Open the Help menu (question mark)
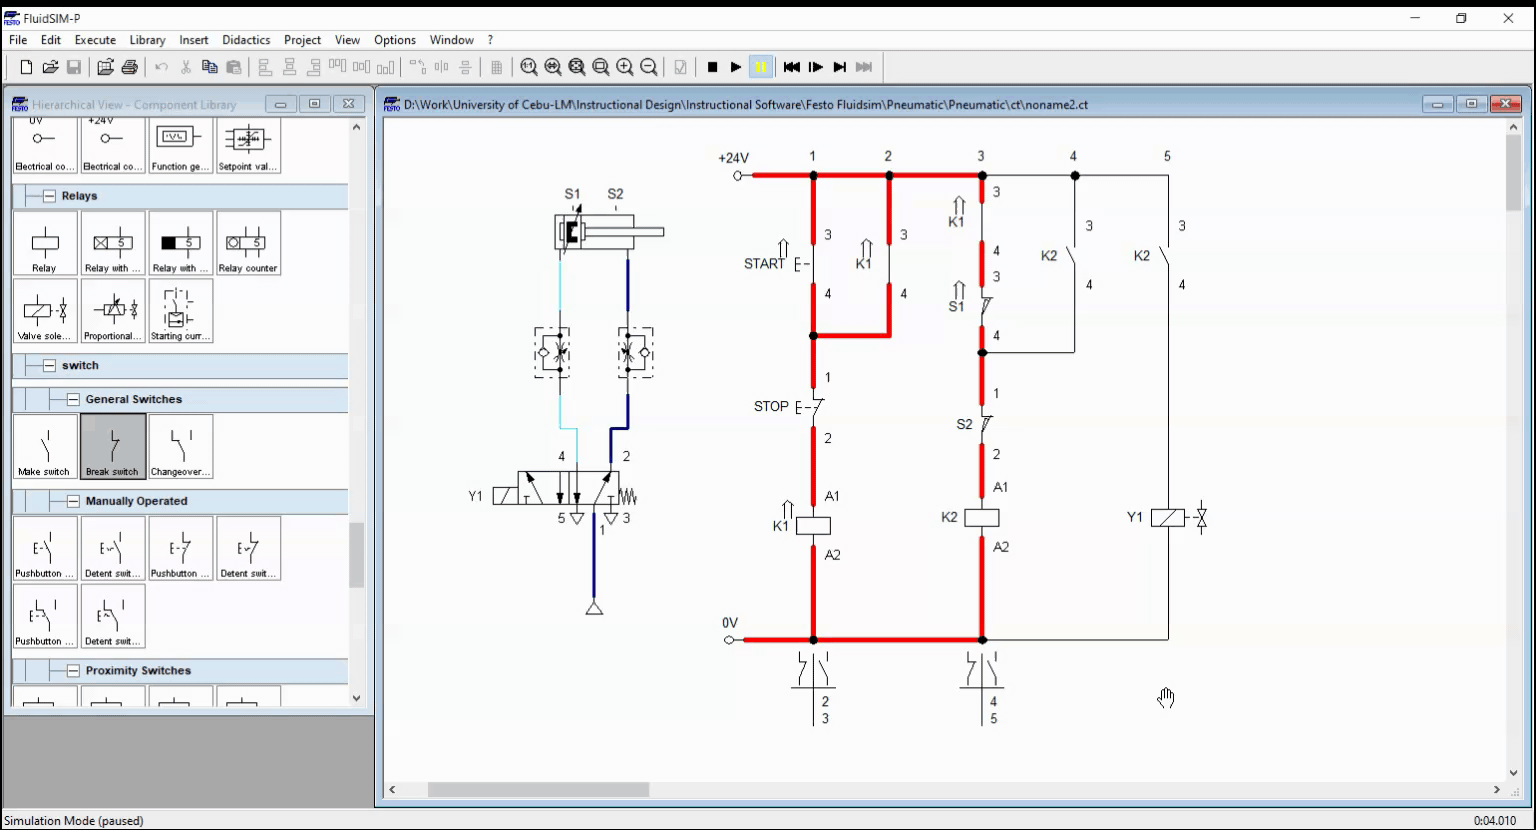Screen dimensions: 1536x830 point(490,40)
